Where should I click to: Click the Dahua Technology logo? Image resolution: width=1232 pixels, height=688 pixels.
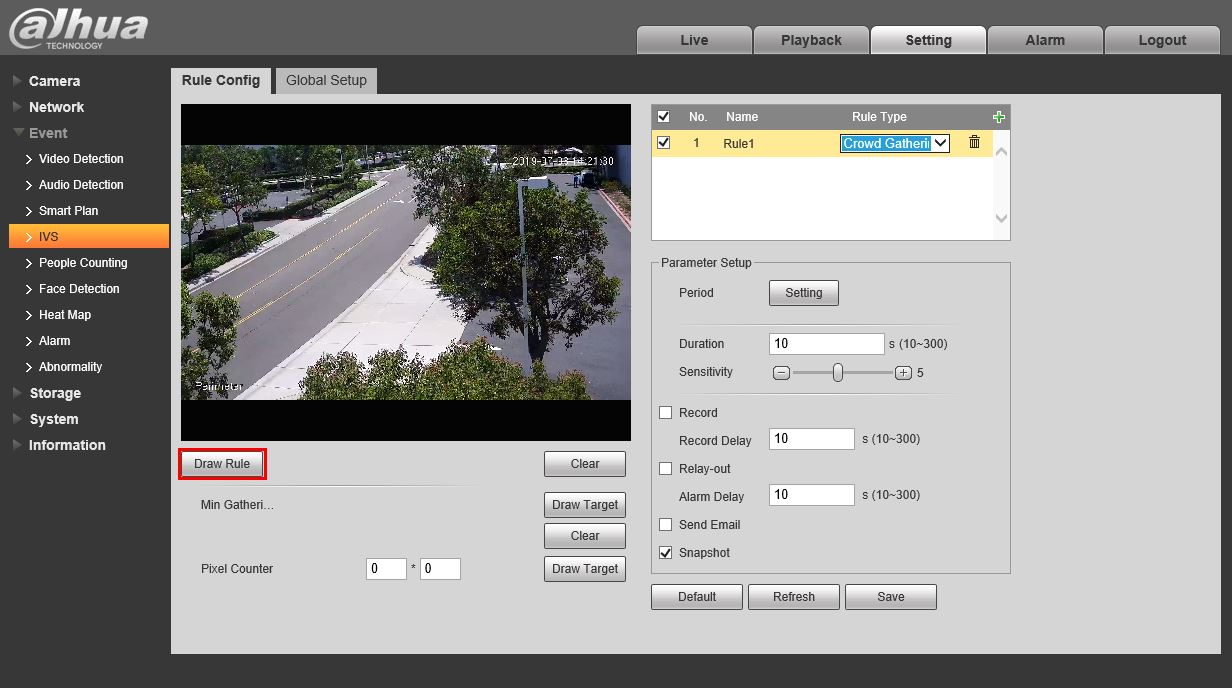point(78,28)
